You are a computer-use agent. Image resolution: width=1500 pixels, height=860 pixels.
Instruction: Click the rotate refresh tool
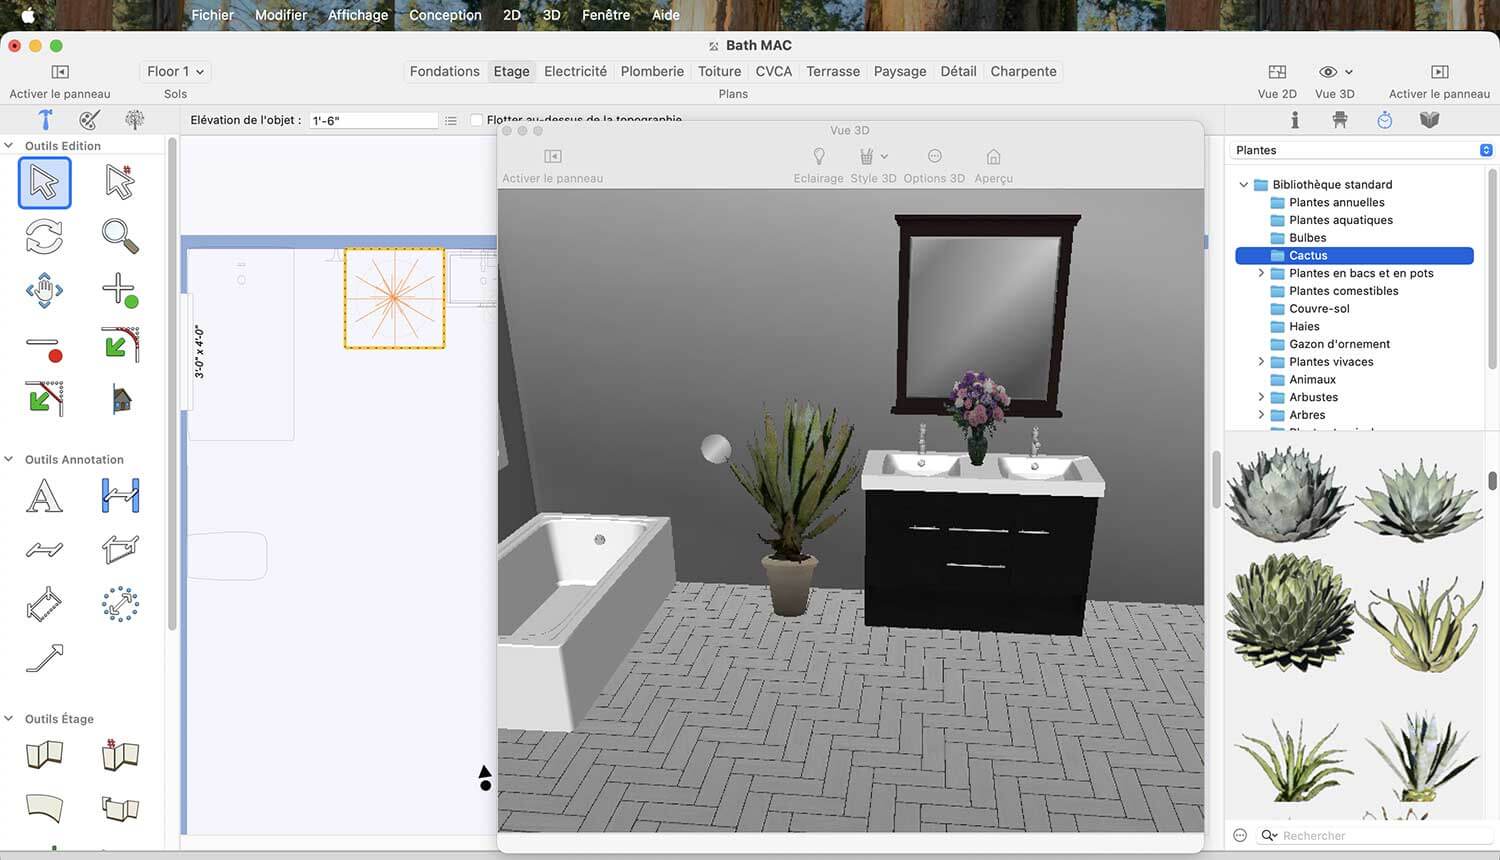pos(44,236)
